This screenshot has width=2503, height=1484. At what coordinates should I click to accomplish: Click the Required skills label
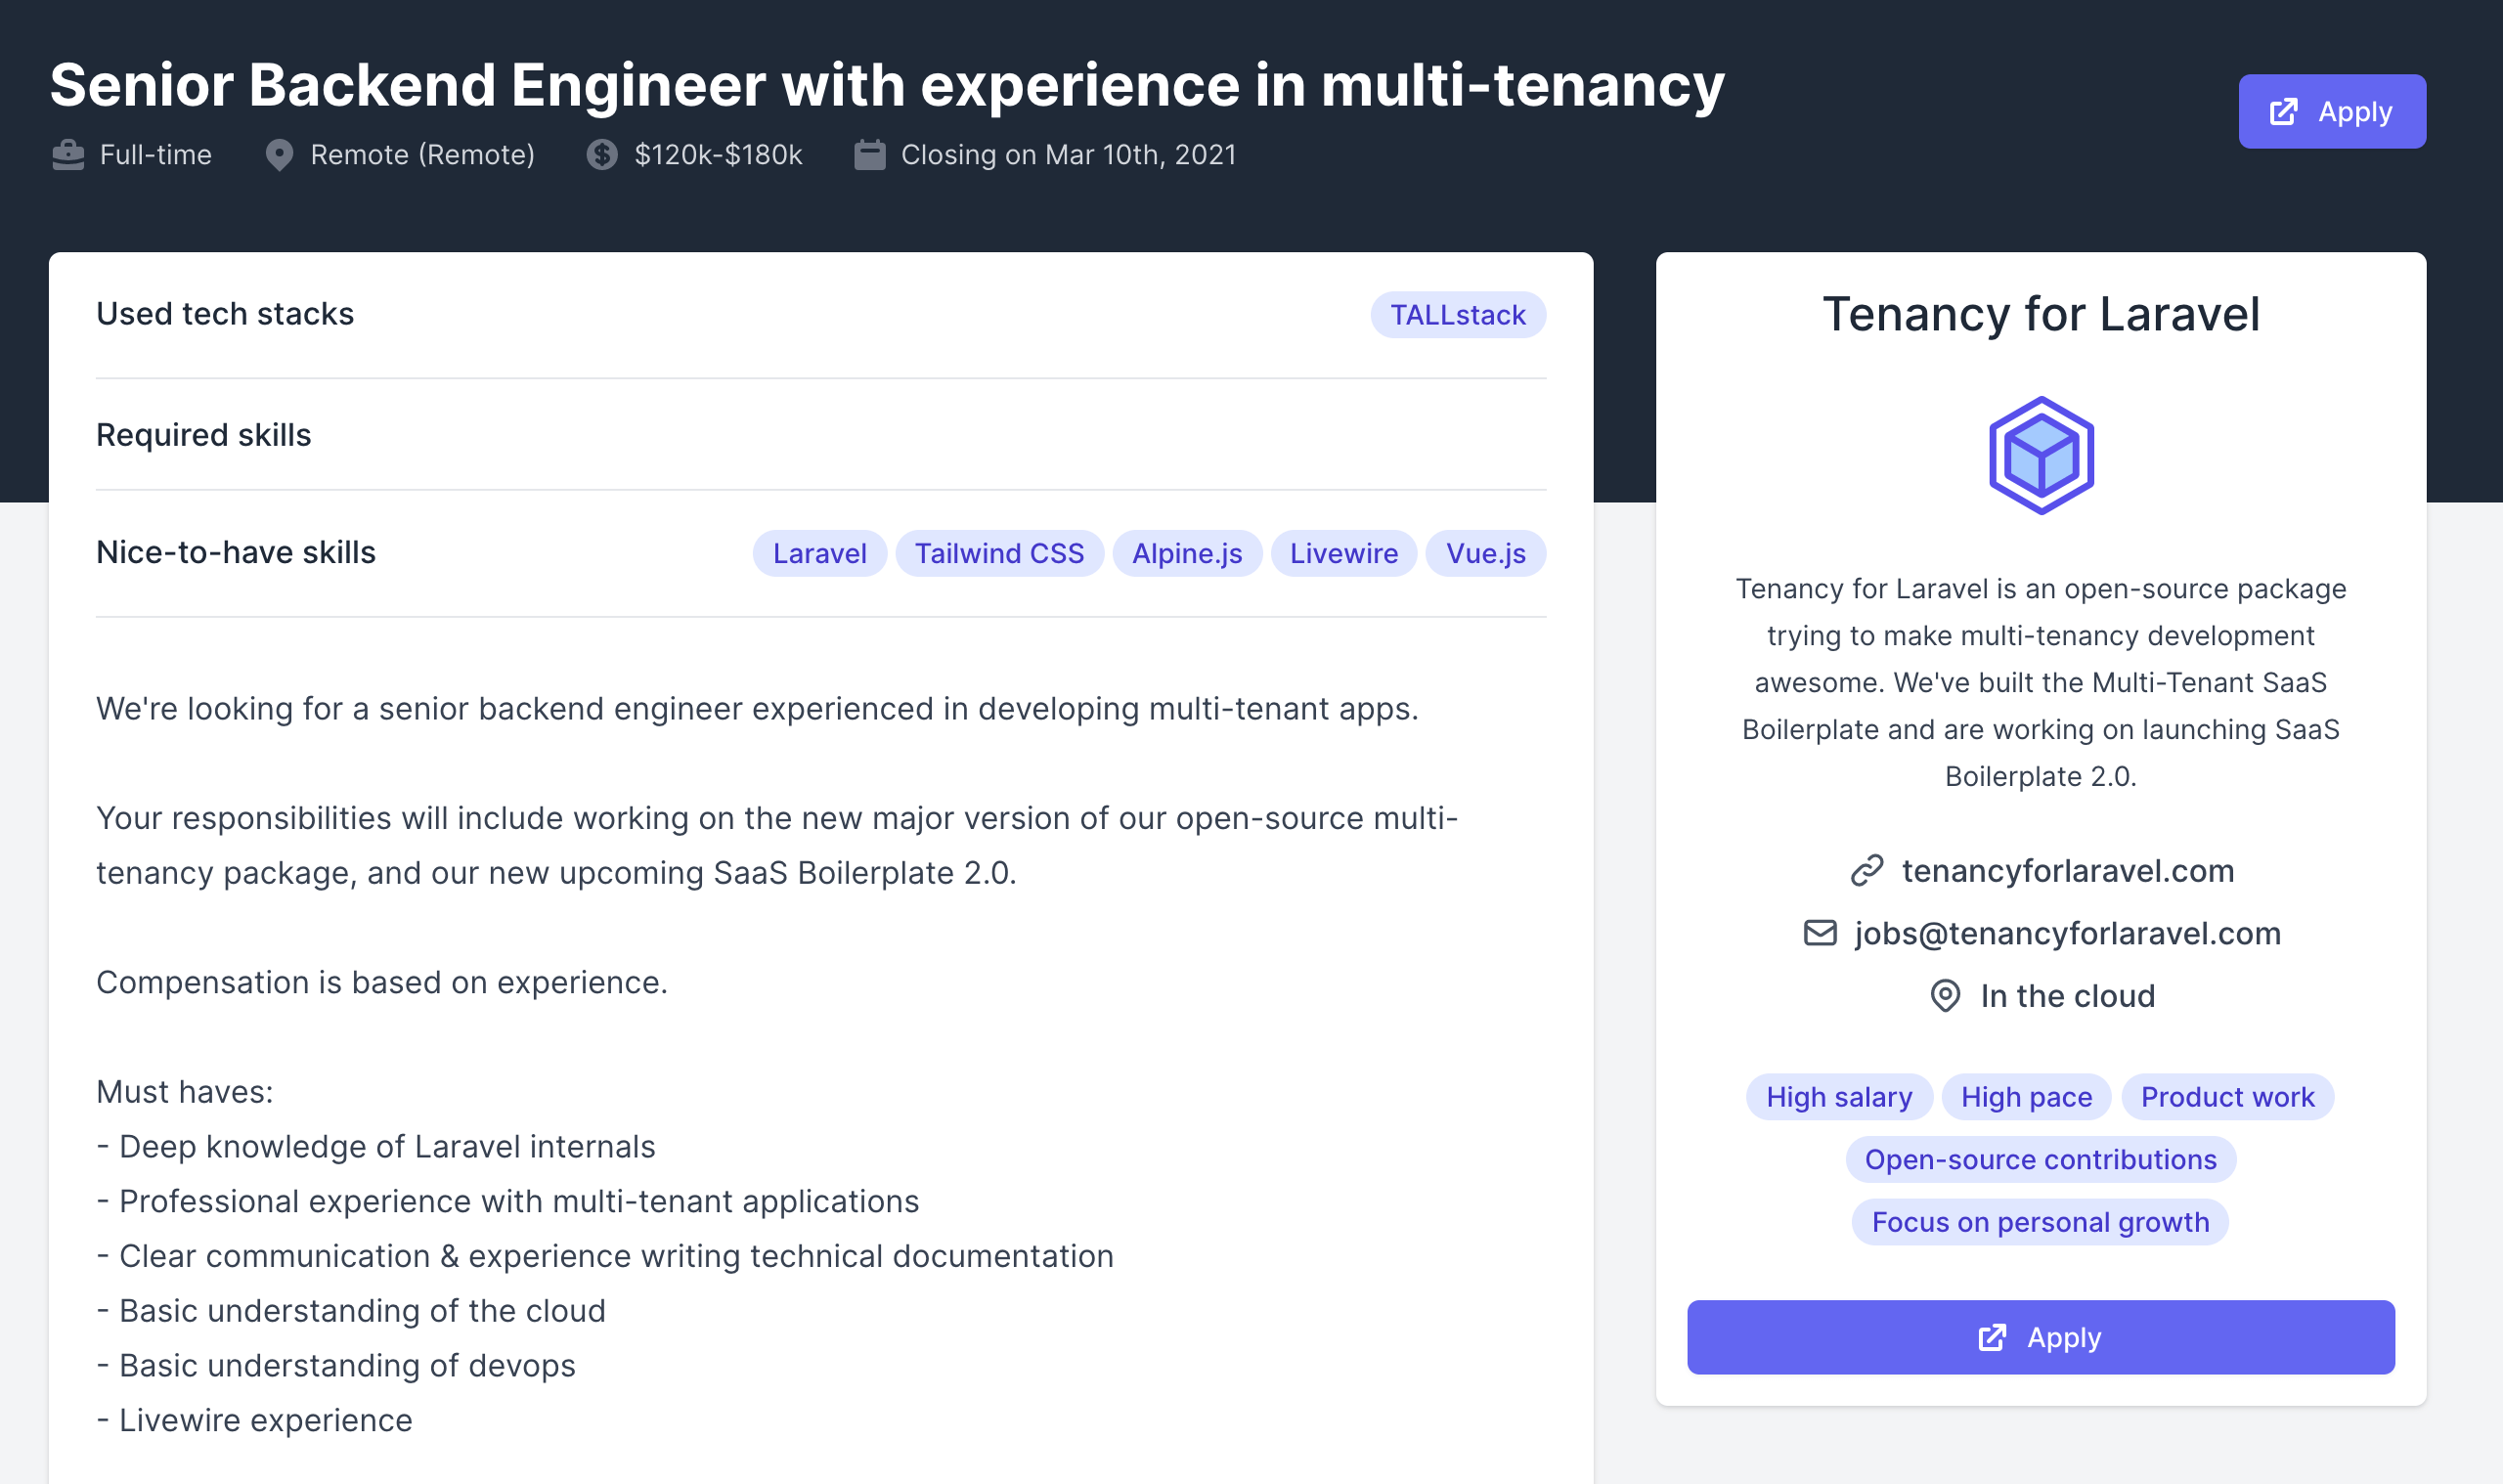click(203, 435)
